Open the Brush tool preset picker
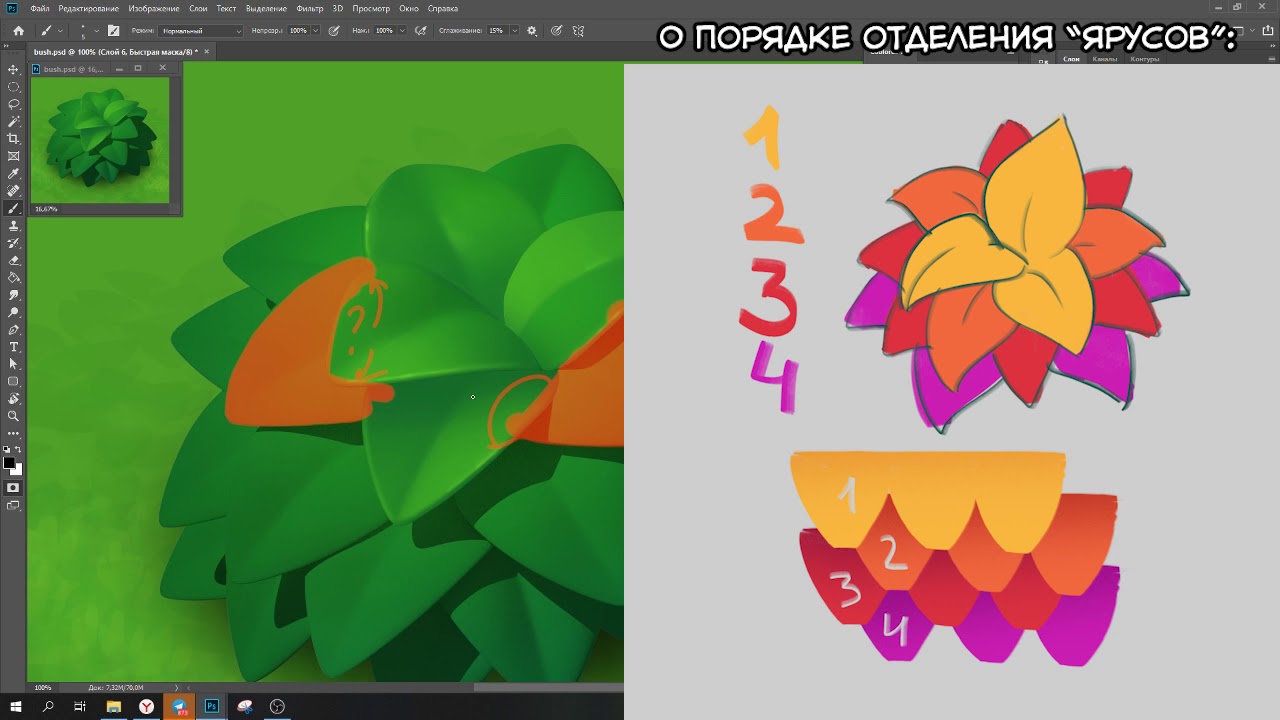The height and width of the screenshot is (720, 1280). [x=50, y=31]
